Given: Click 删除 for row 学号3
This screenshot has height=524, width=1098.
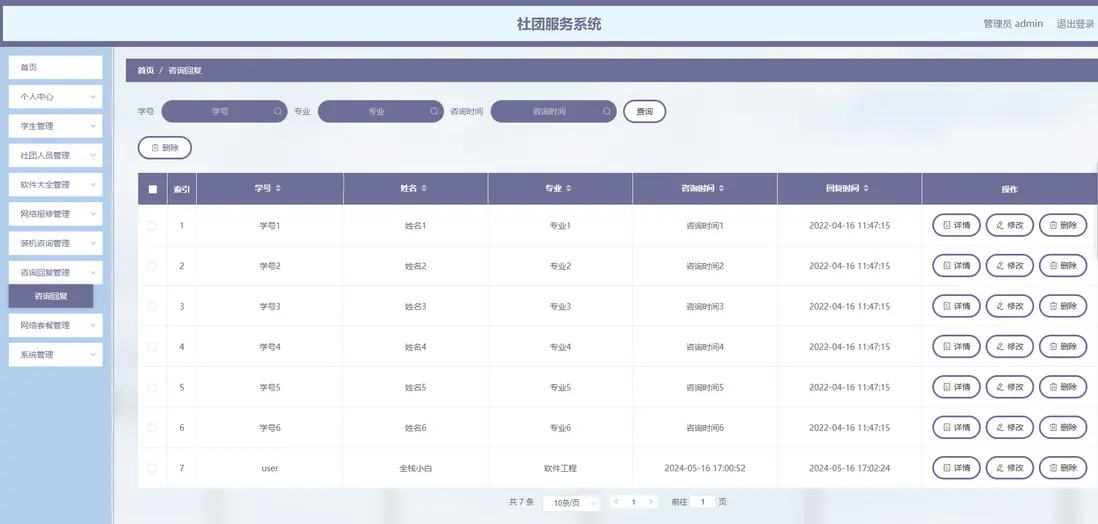Looking at the screenshot, I should click(x=1063, y=306).
